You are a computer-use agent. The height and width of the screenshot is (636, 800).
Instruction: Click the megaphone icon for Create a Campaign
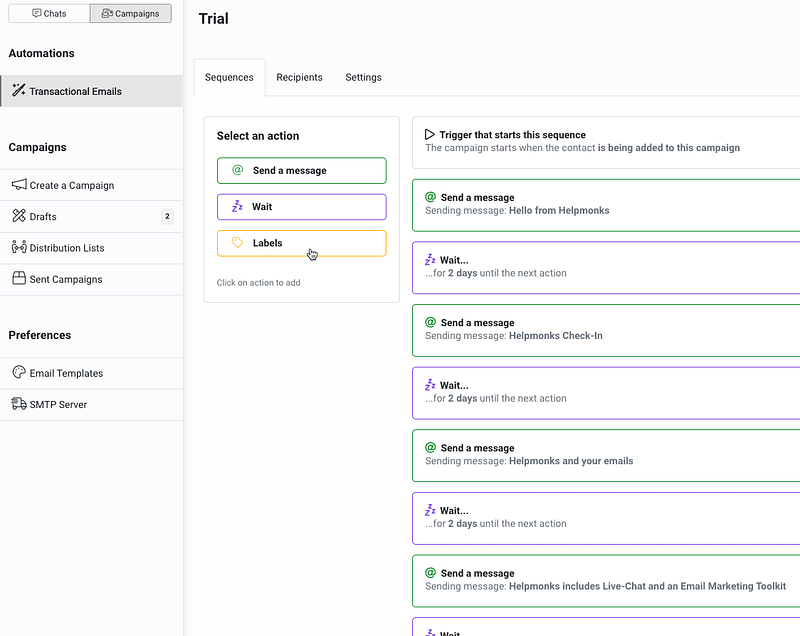point(19,185)
